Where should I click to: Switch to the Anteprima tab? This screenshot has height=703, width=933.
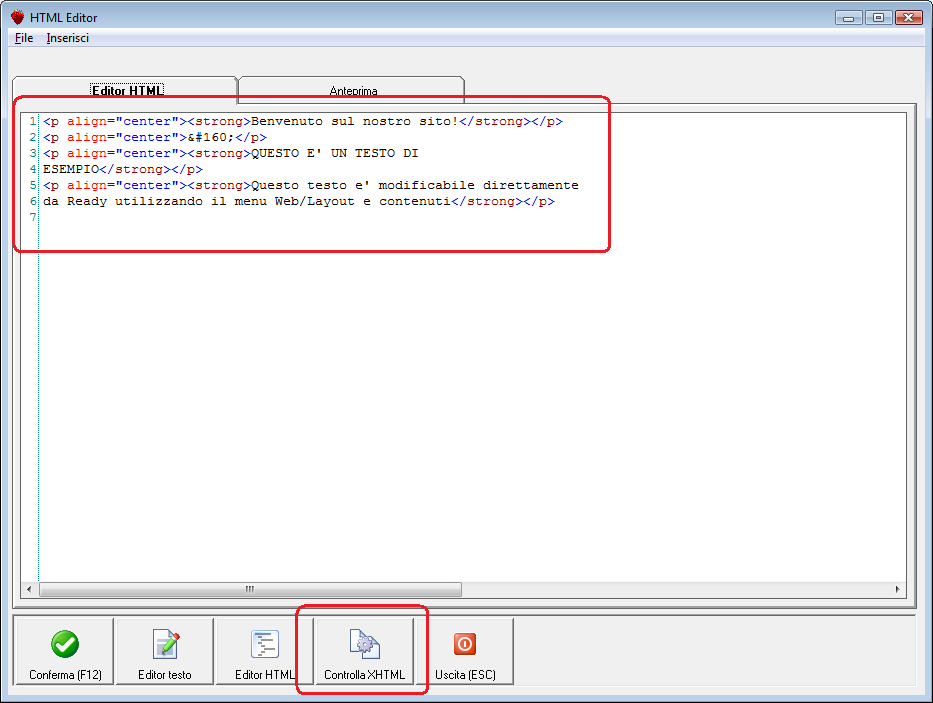(352, 90)
